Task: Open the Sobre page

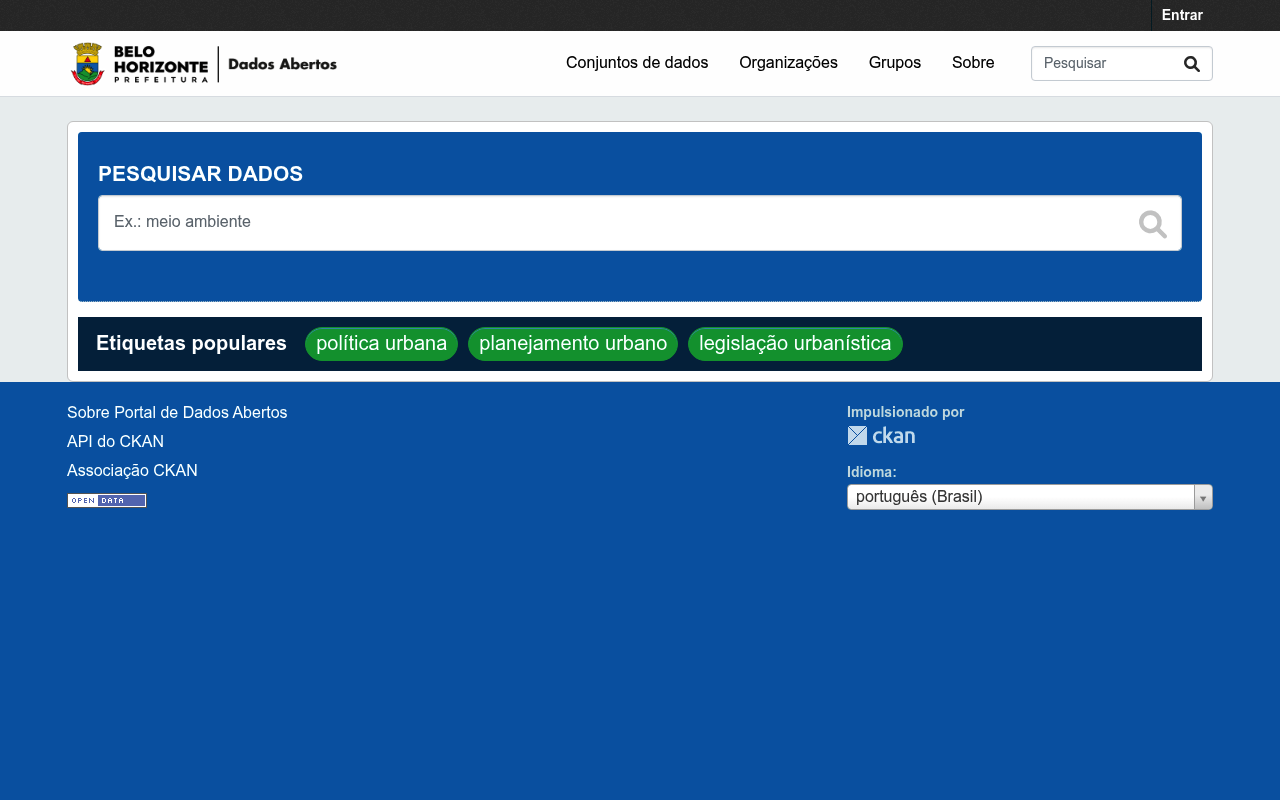Action: [973, 63]
